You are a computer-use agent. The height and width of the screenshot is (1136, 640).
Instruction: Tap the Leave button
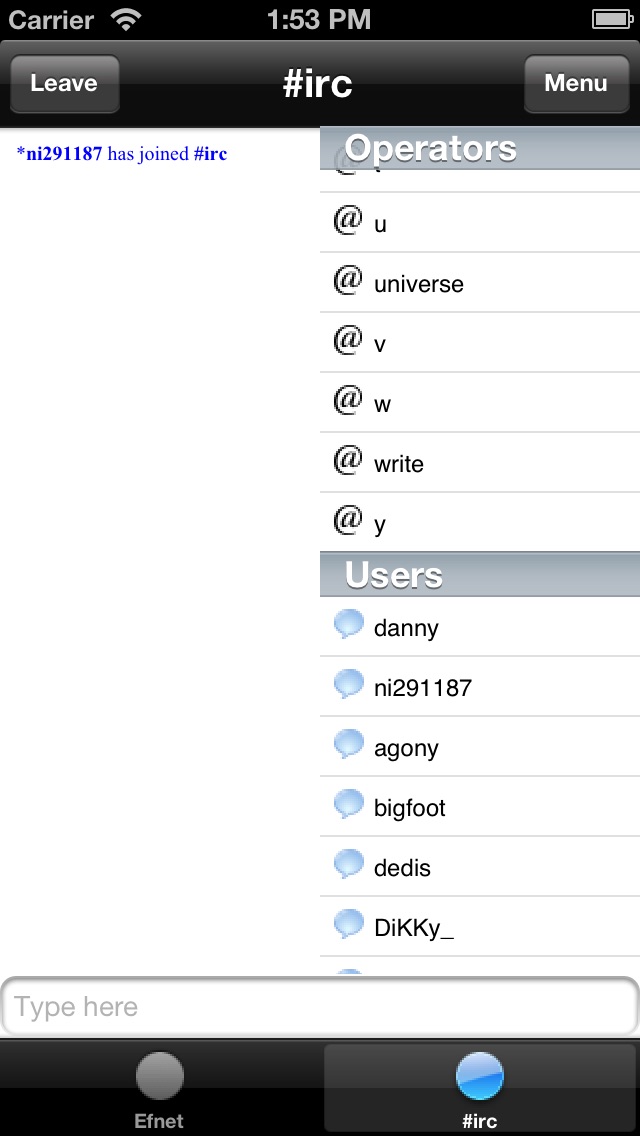tap(65, 83)
